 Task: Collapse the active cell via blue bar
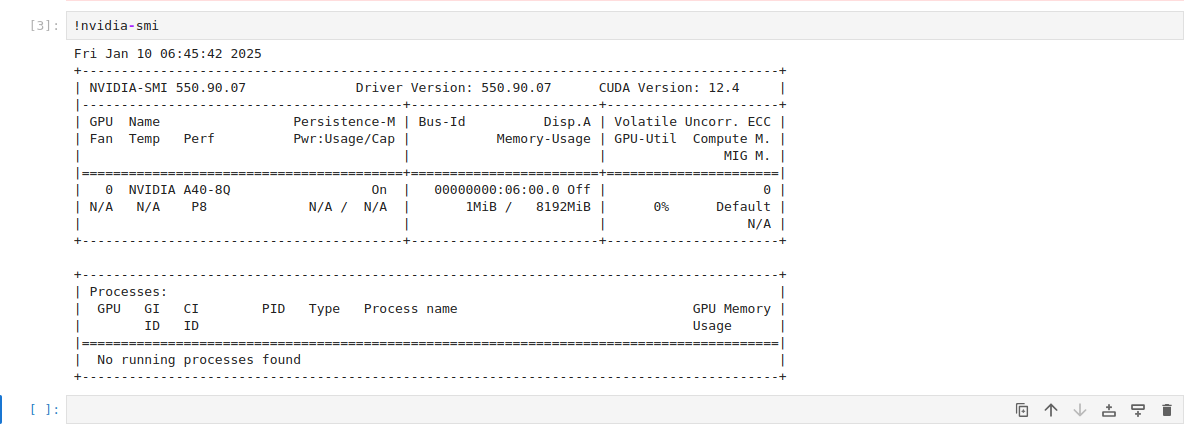tap(3, 409)
